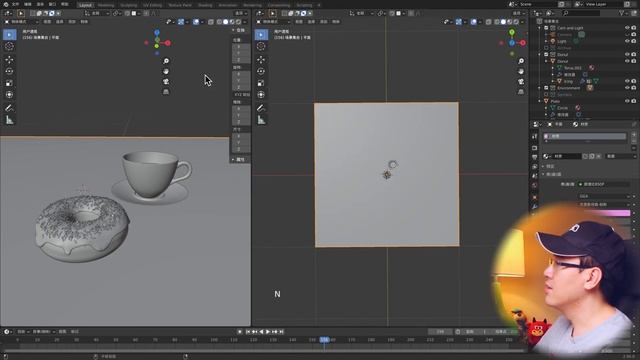Expand the Light object row
This screenshot has height=360, width=640.
[546, 41]
